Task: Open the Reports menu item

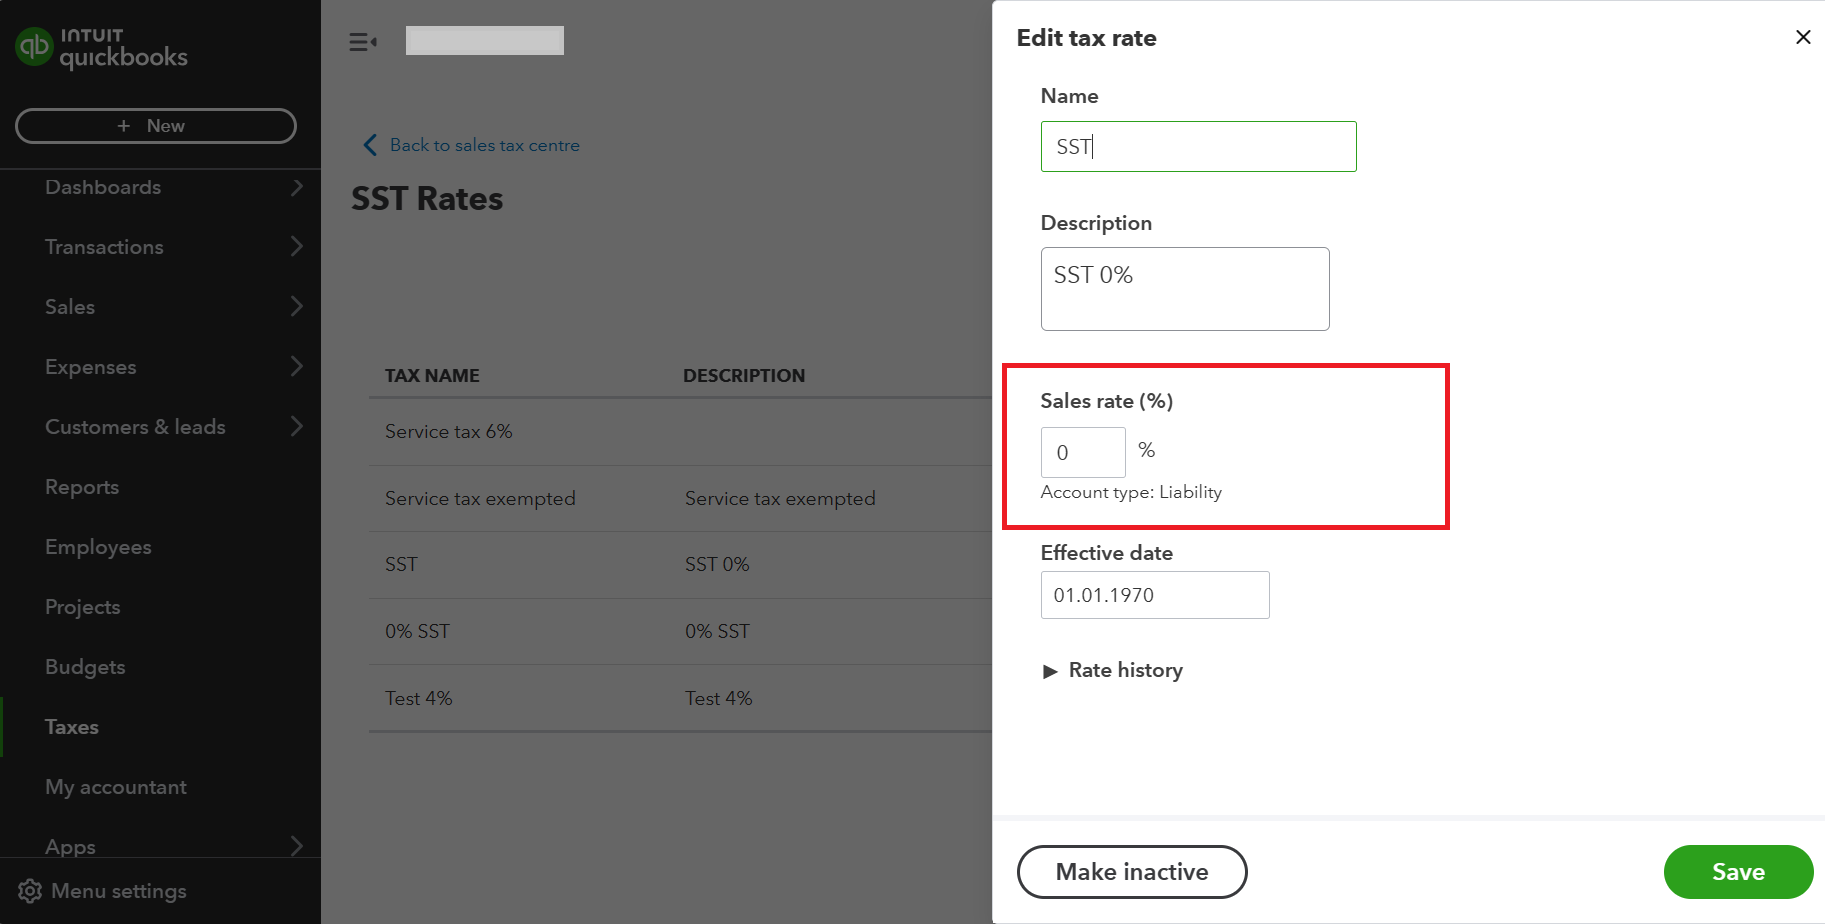Action: (82, 487)
